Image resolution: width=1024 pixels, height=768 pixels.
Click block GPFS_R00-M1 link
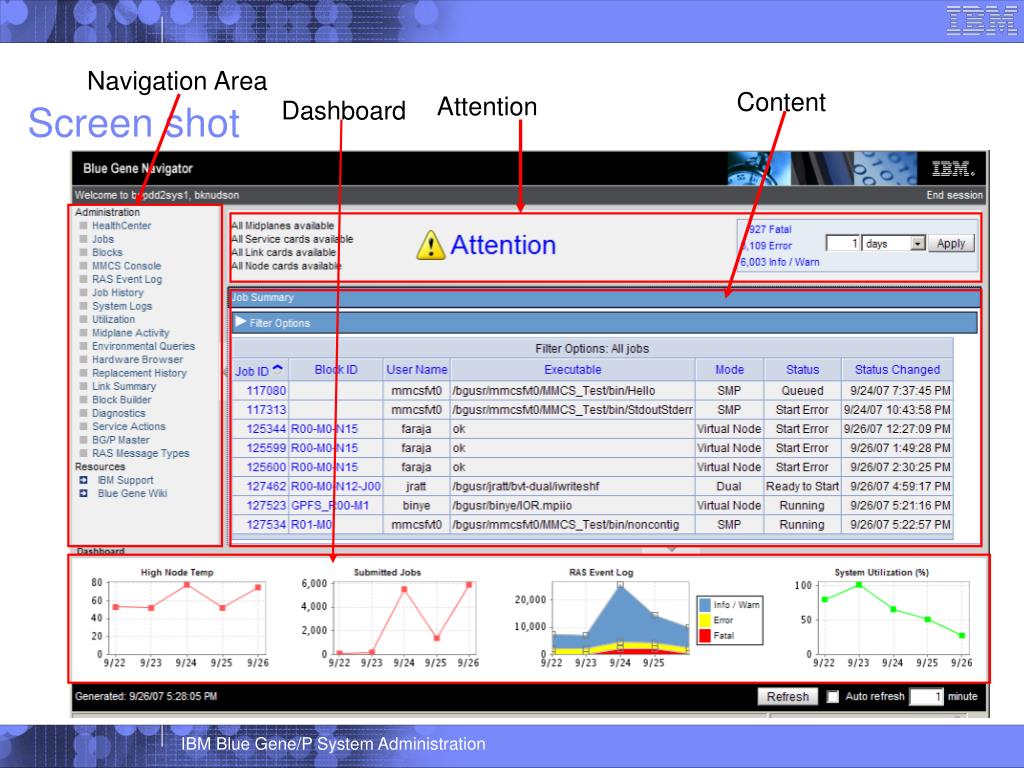coord(330,505)
